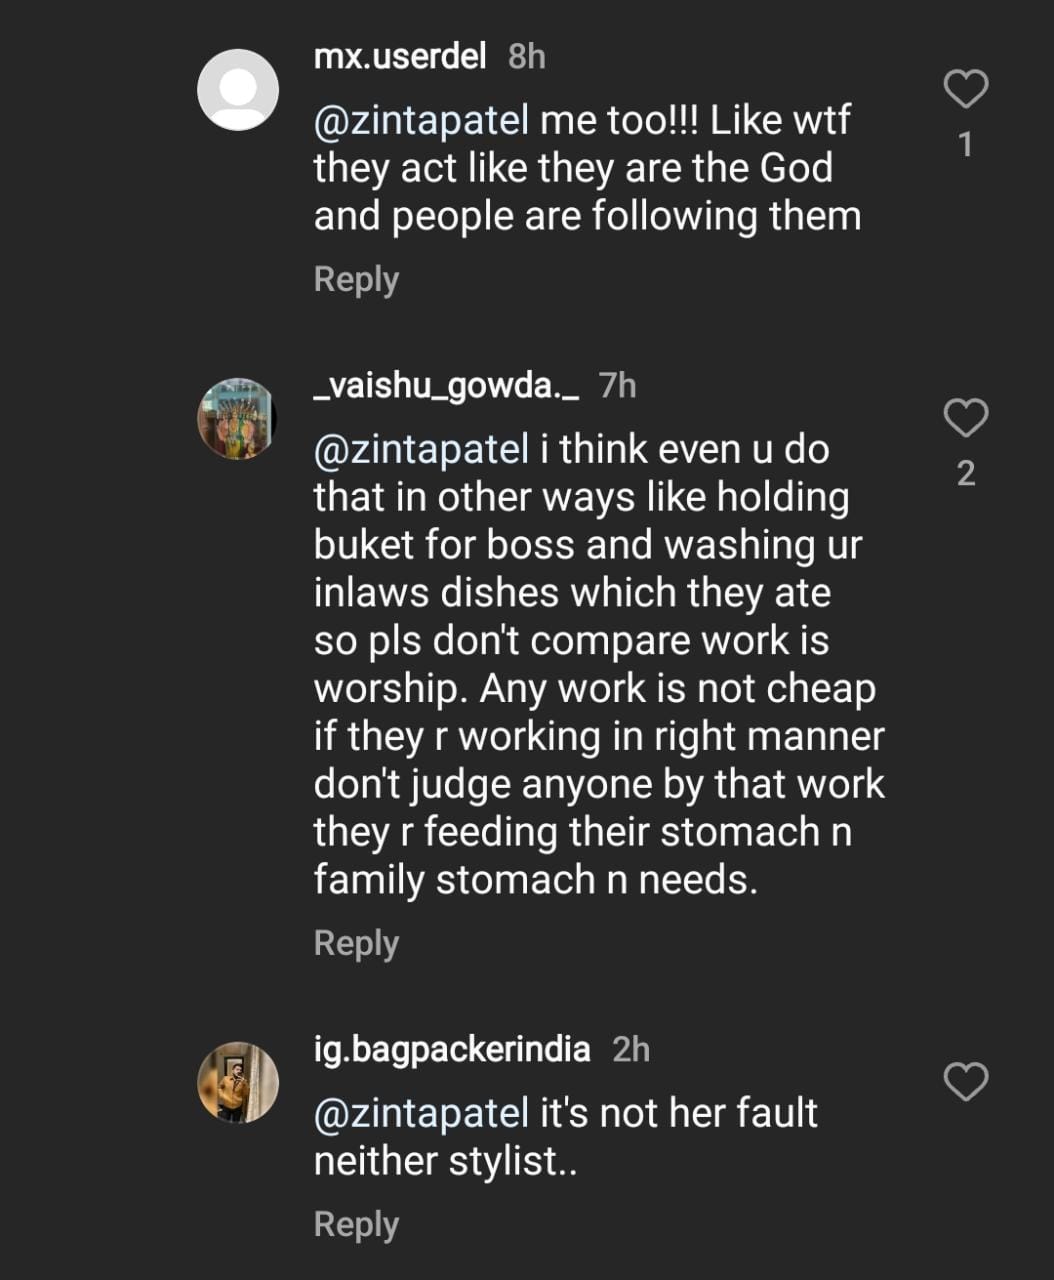Viewport: 1054px width, 1280px height.
Task: Click the 8h timestamp beside mx.userdel
Action: (527, 57)
